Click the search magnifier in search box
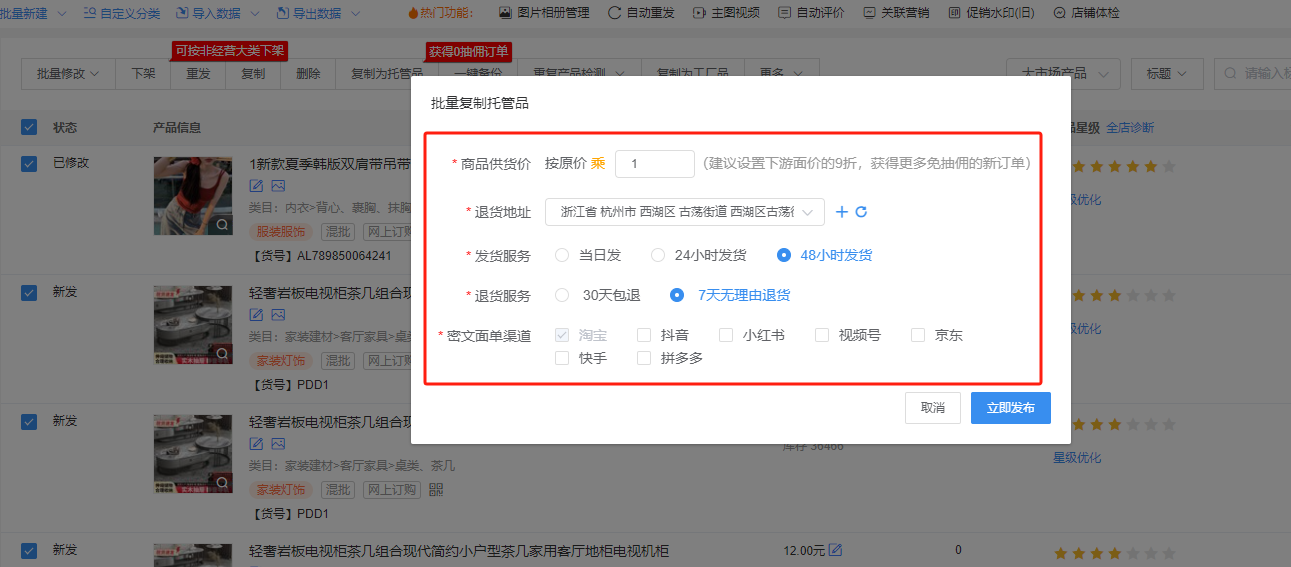Viewport: 1291px width, 567px height. 1231,74
